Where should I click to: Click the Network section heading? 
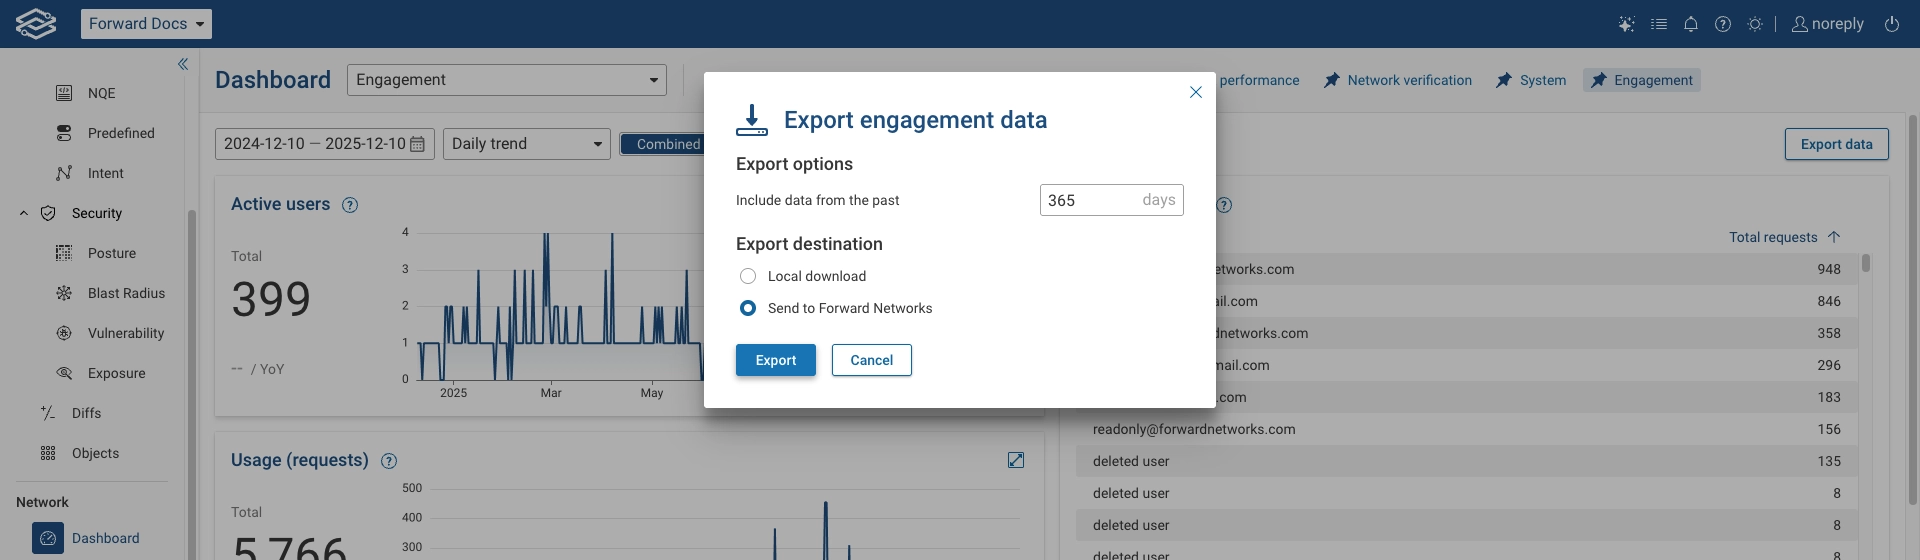tap(42, 502)
